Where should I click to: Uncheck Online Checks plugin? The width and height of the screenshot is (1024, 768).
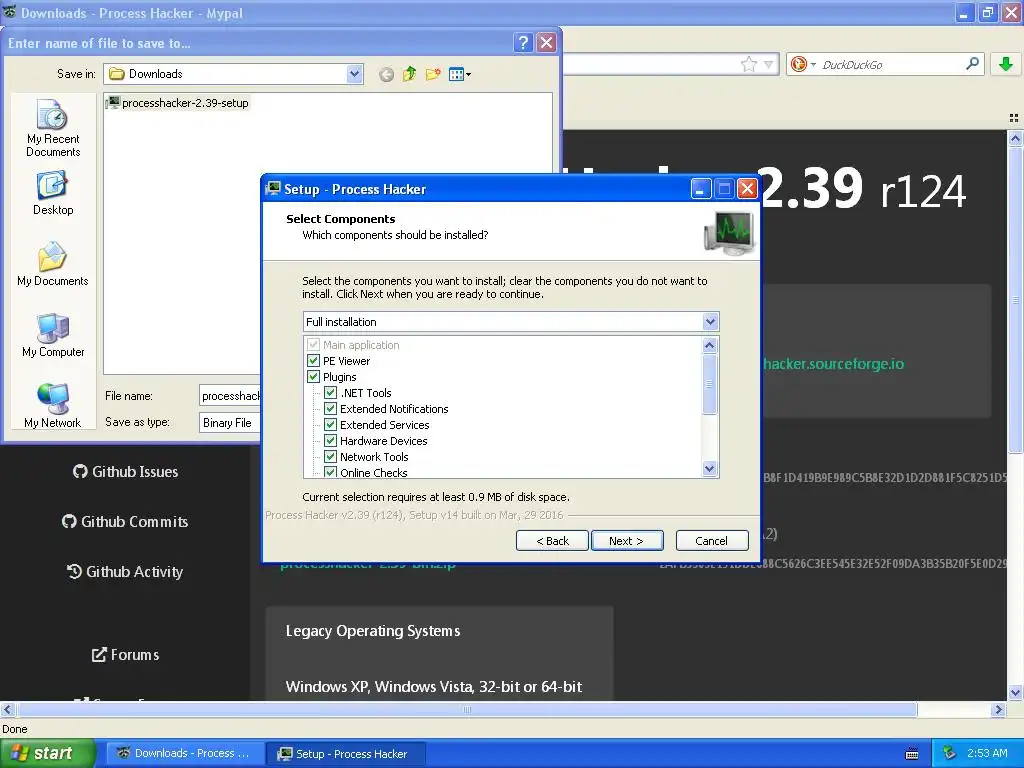pyautogui.click(x=330, y=472)
